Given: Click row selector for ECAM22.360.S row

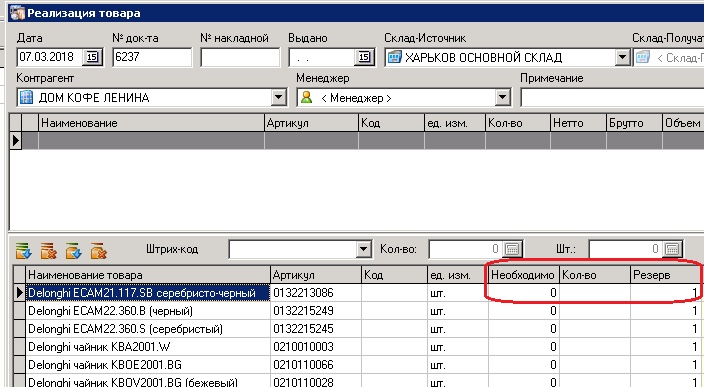Looking at the screenshot, I should pos(19,329).
